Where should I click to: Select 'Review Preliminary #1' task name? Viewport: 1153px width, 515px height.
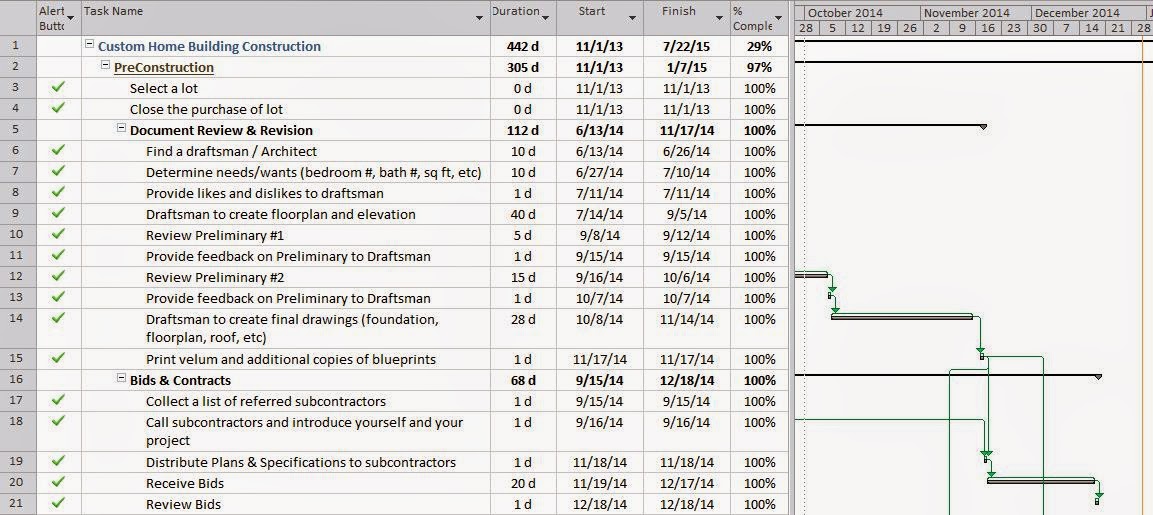click(x=215, y=235)
